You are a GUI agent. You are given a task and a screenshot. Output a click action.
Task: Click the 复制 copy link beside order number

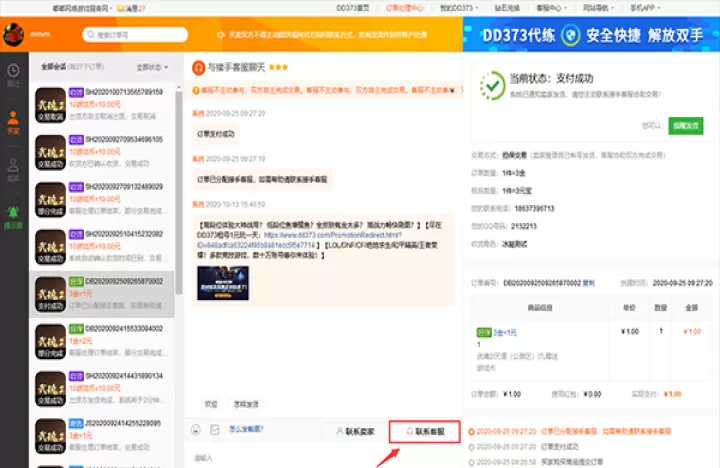589,283
